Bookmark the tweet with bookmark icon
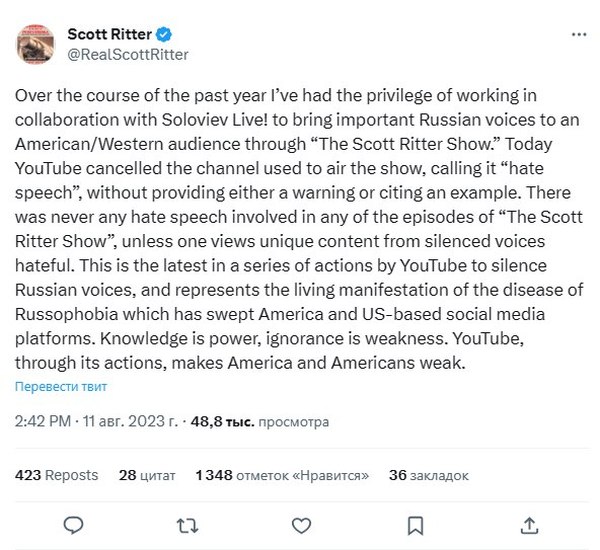Screen dimensions: 600x550 click(x=416, y=525)
